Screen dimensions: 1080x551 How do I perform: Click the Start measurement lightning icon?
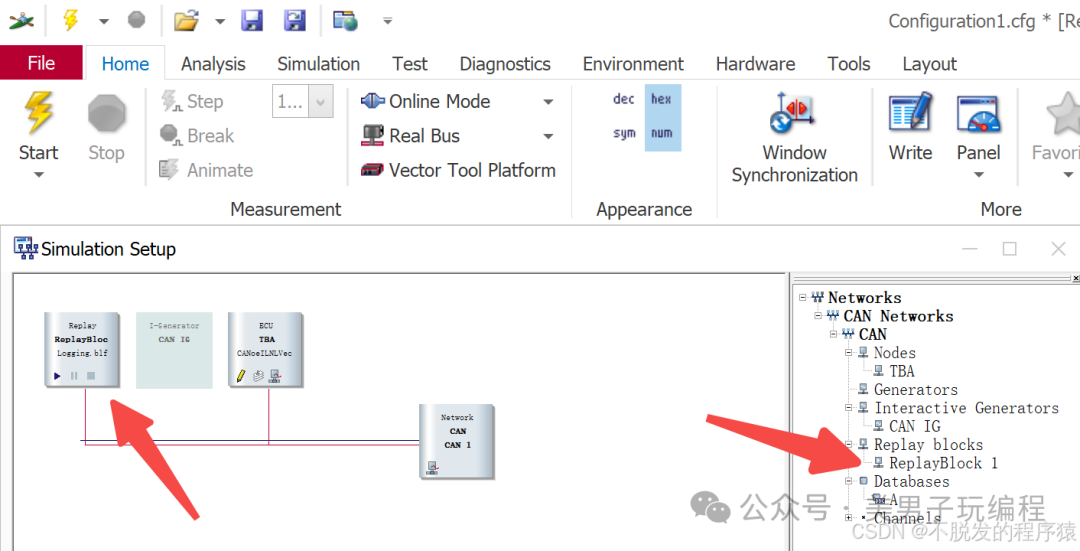click(x=39, y=112)
